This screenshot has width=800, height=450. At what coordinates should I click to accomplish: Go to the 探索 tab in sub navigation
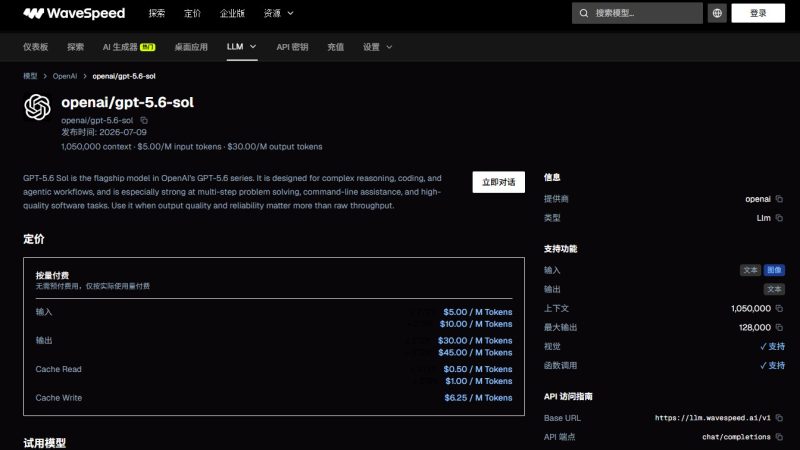click(76, 47)
